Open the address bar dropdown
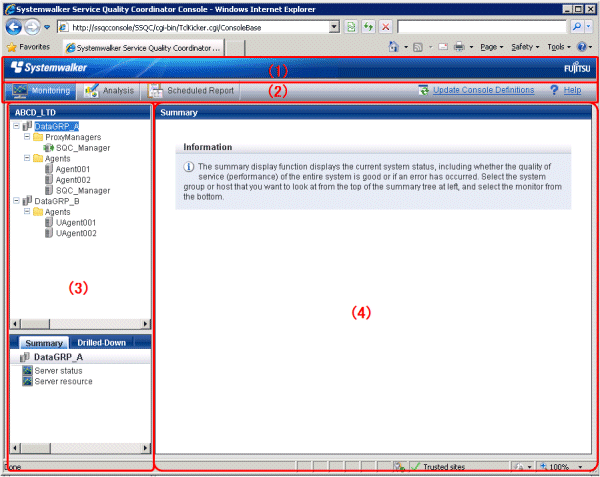This screenshot has width=600, height=477. tap(334, 27)
